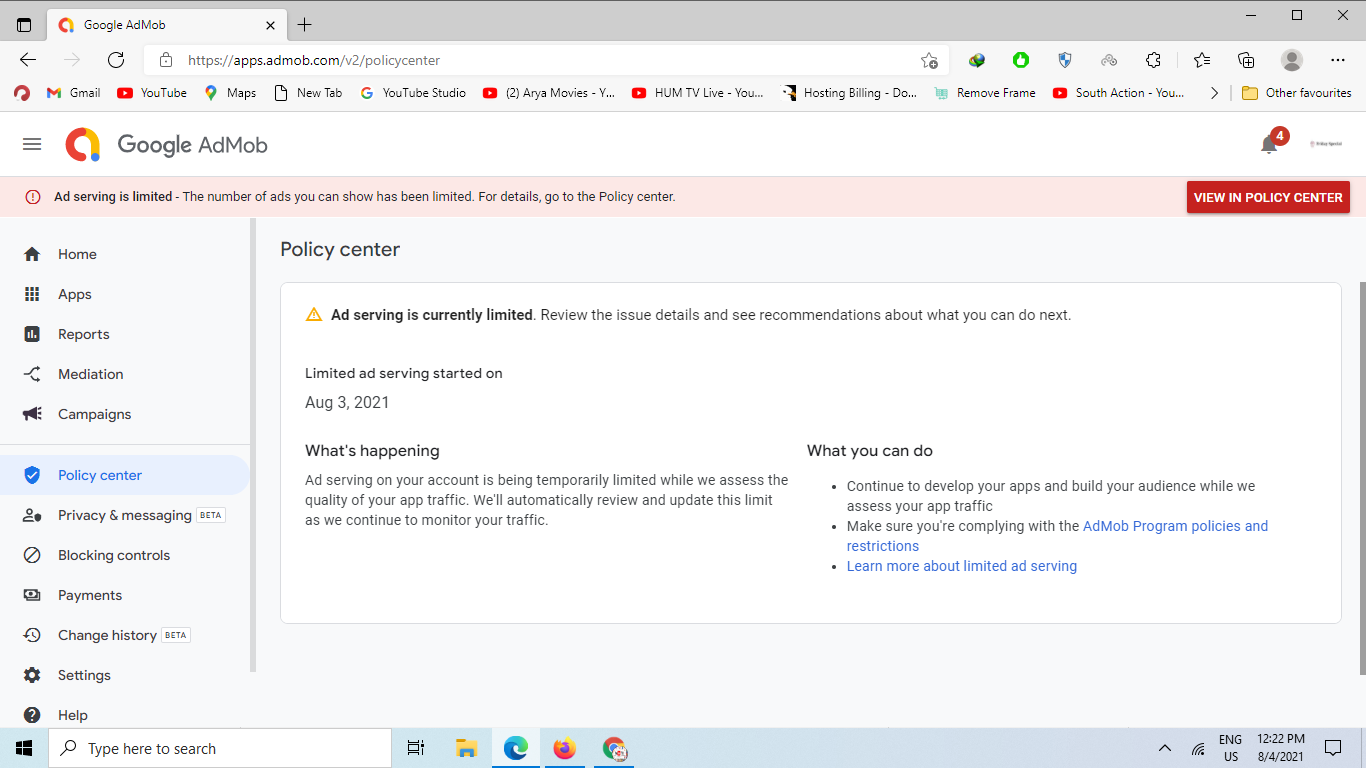
Task: Open Firefox from the taskbar
Action: [x=565, y=748]
